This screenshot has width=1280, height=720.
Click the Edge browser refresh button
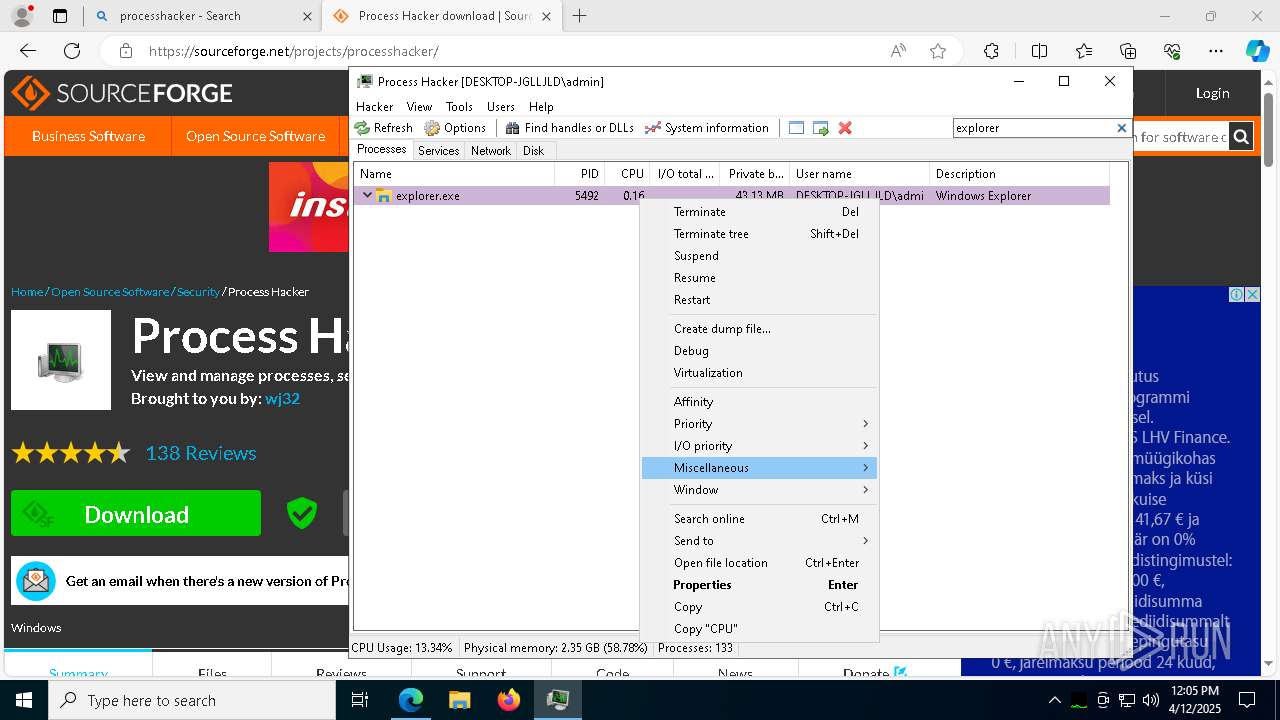(x=72, y=51)
